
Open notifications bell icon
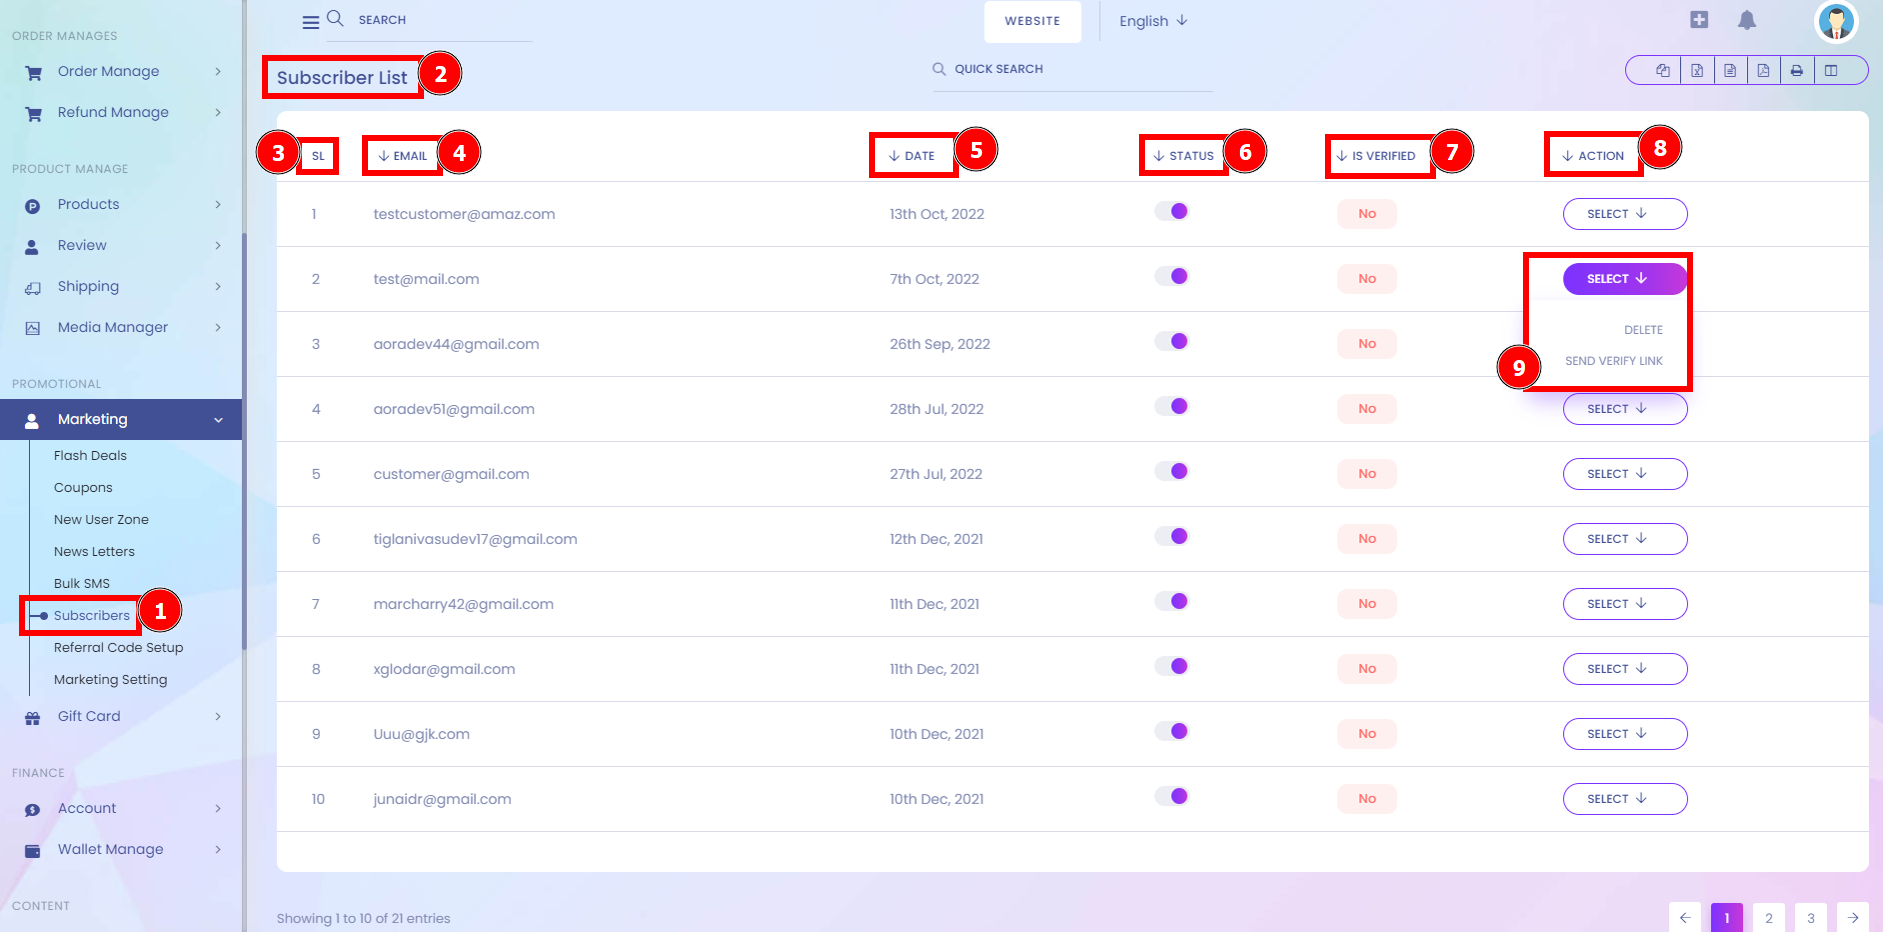[x=1747, y=20]
